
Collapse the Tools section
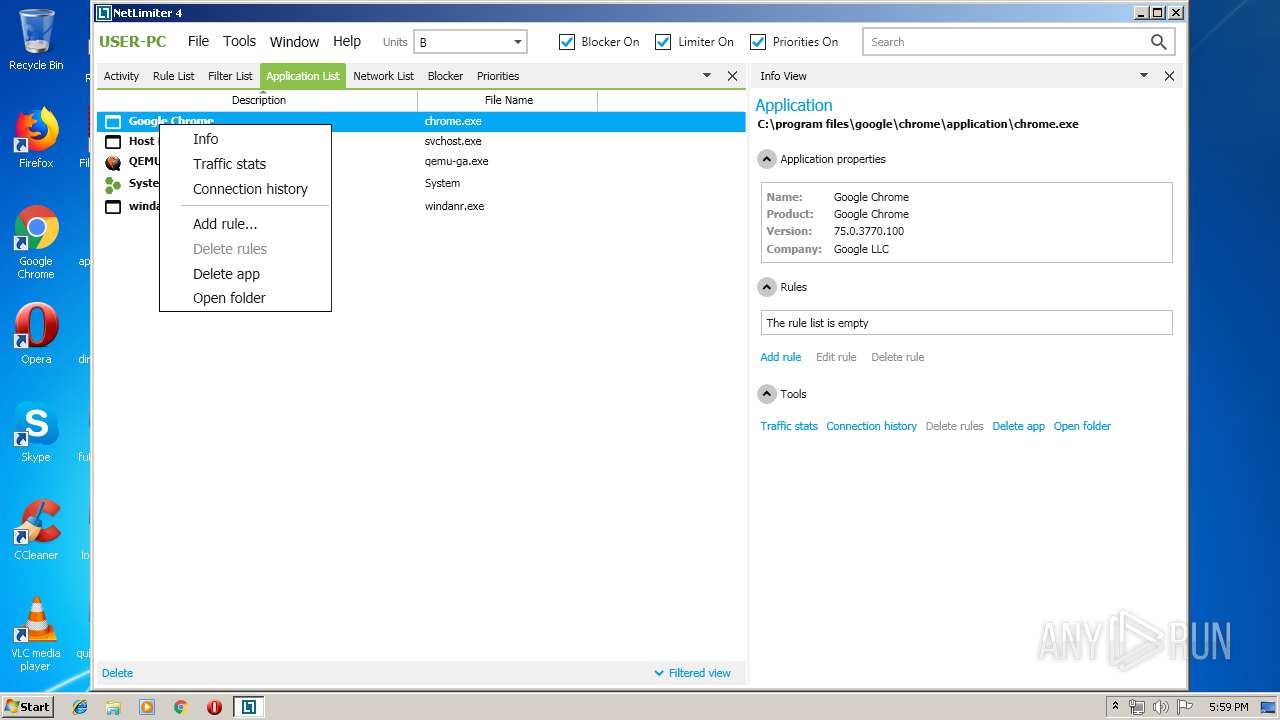point(767,394)
